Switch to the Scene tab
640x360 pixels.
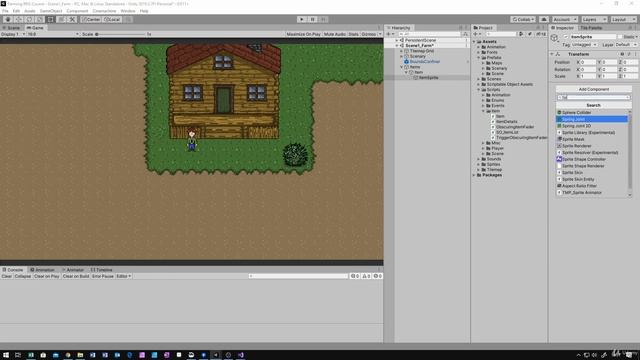[12, 28]
